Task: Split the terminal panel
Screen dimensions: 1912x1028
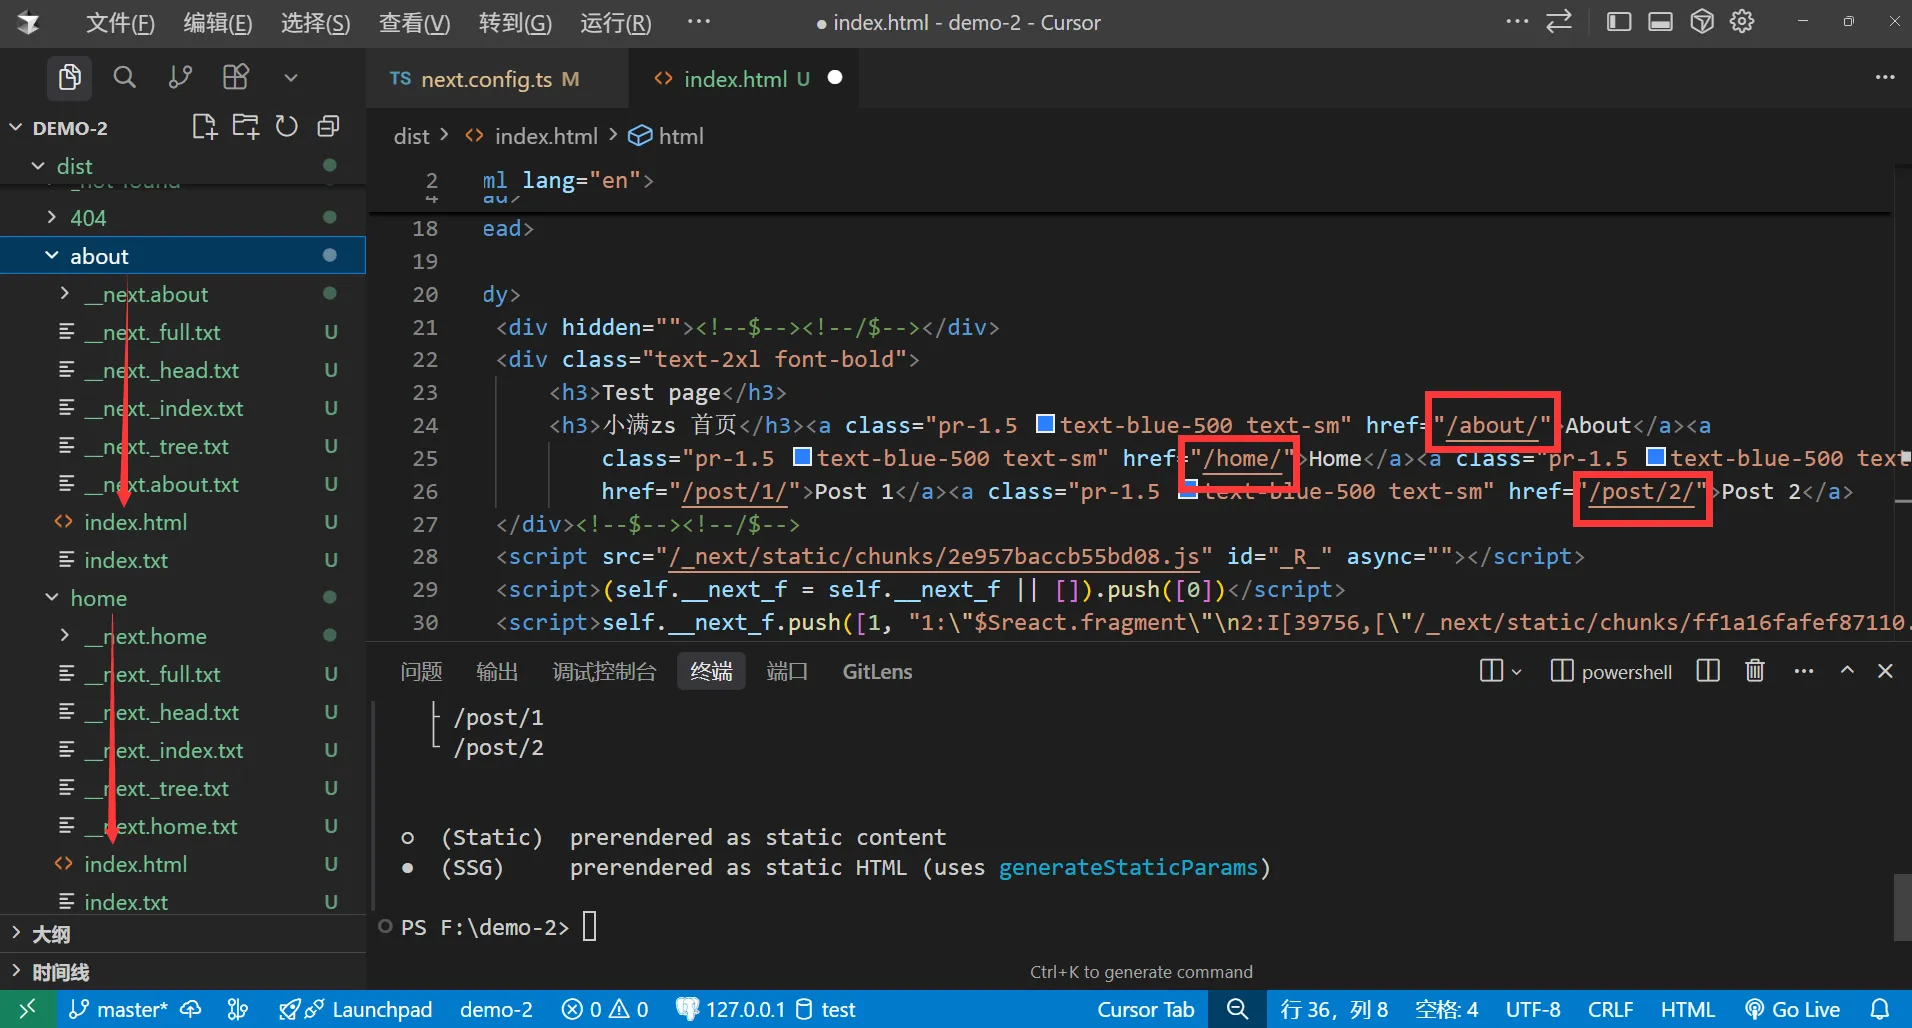Action: click(1708, 671)
